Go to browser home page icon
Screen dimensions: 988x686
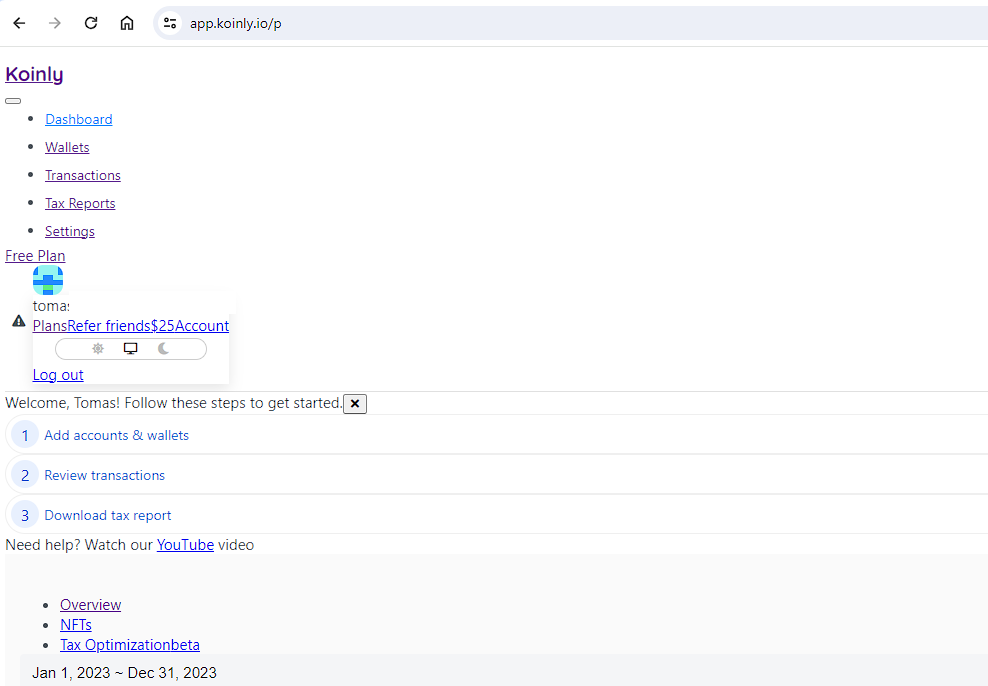point(127,23)
